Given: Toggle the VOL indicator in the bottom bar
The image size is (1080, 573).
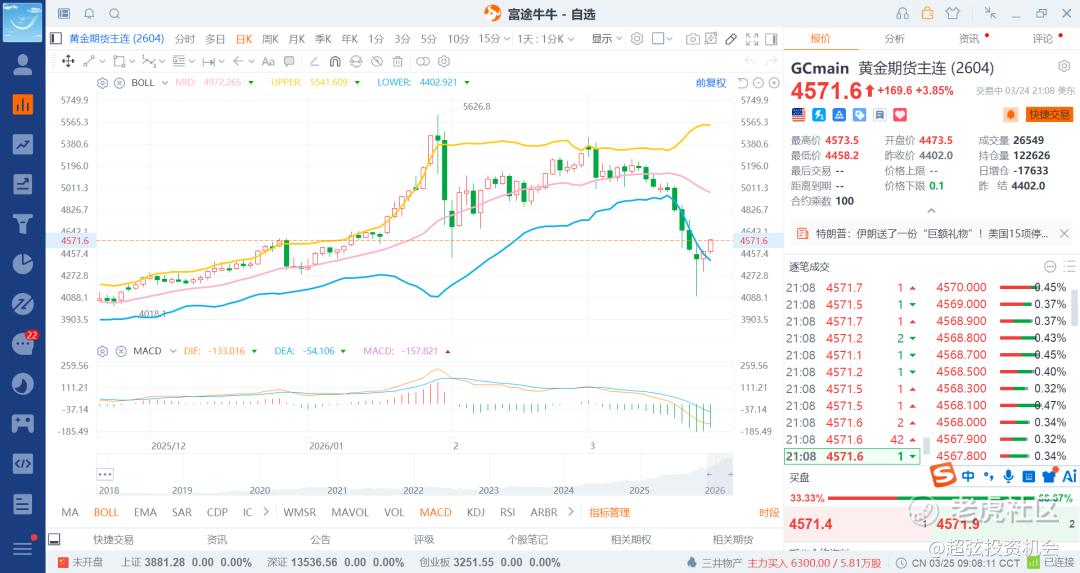Looking at the screenshot, I should click(394, 512).
